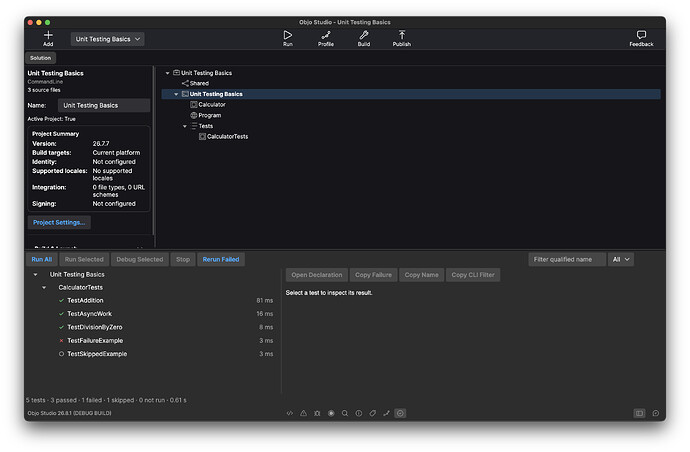Viewport: 690px width, 452px height.
Task: Click the Debug Selected button
Action: click(140, 260)
